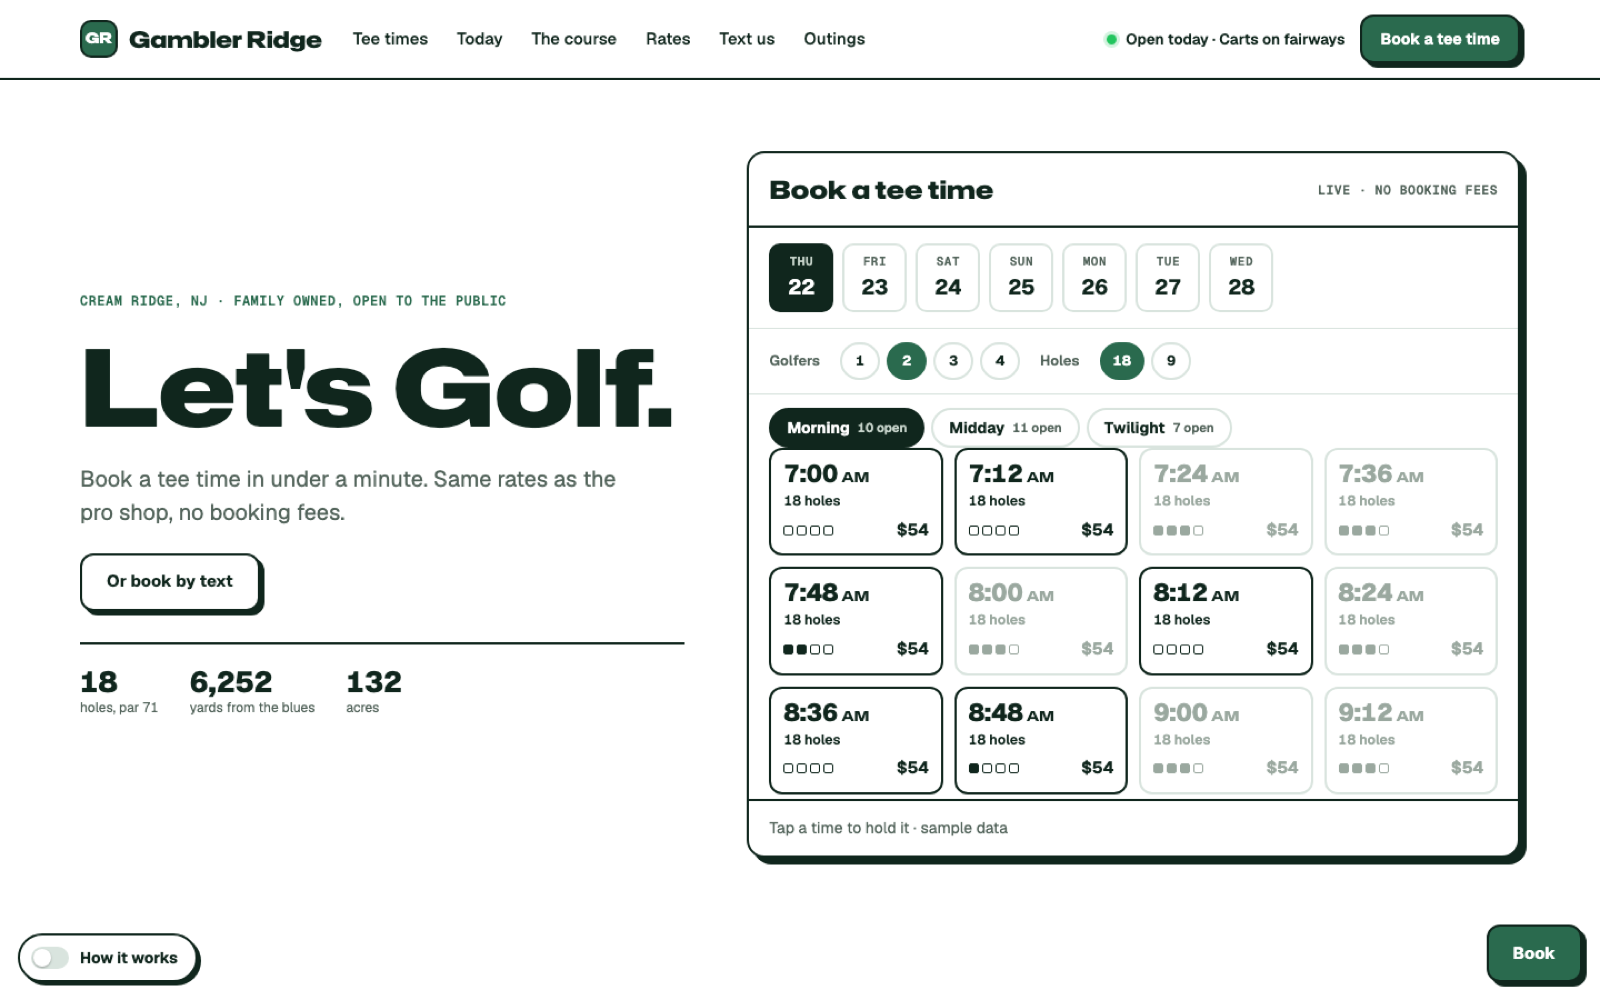Go to the Today nav link
The image size is (1600, 1000).
tap(480, 39)
